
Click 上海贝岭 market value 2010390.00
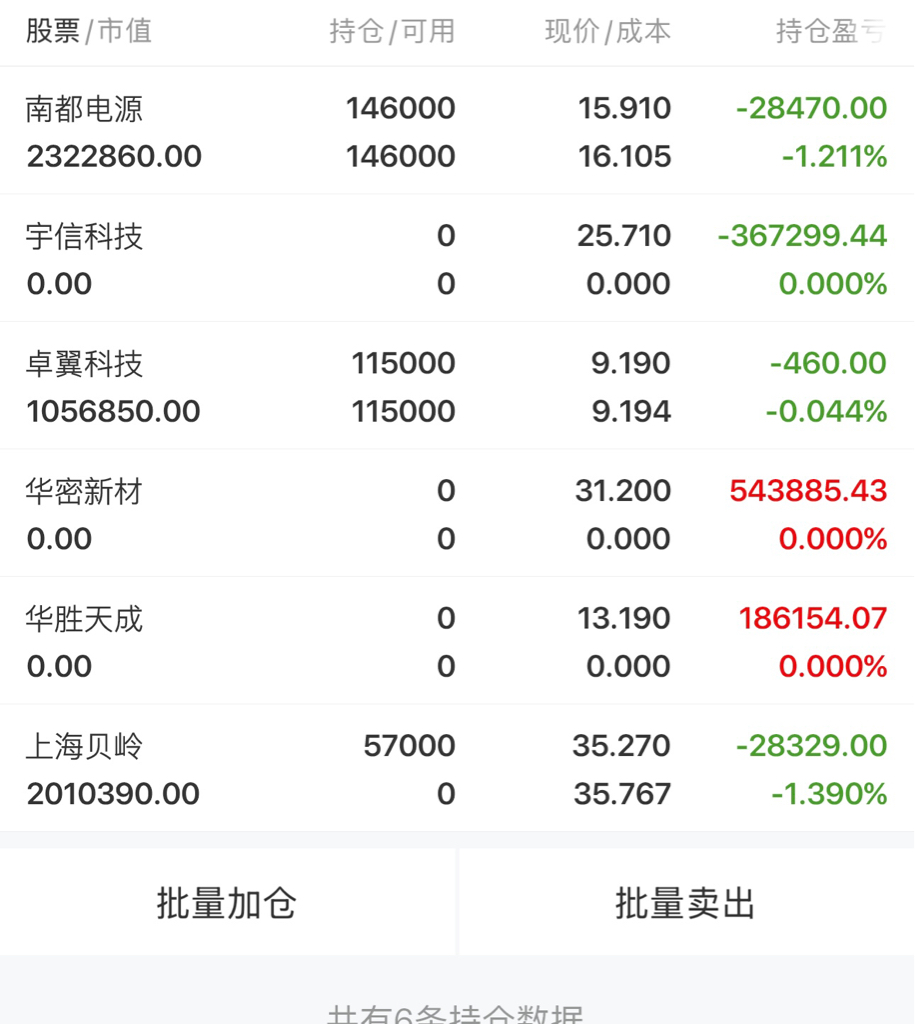pos(113,793)
